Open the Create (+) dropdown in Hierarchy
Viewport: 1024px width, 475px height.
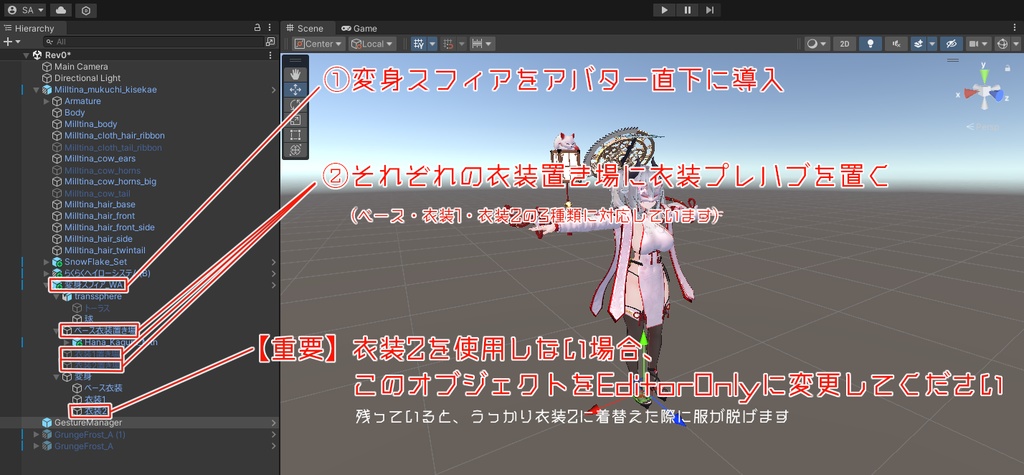click(11, 41)
